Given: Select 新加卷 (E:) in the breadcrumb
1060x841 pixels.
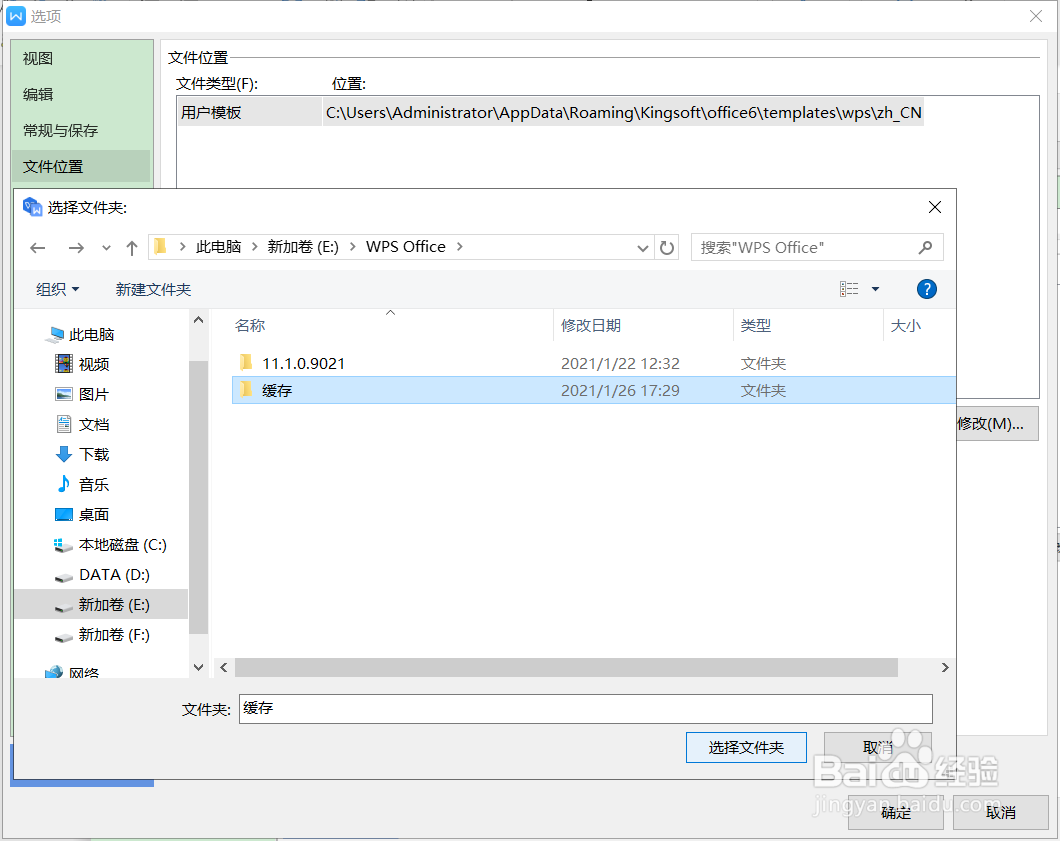Looking at the screenshot, I should tap(303, 247).
